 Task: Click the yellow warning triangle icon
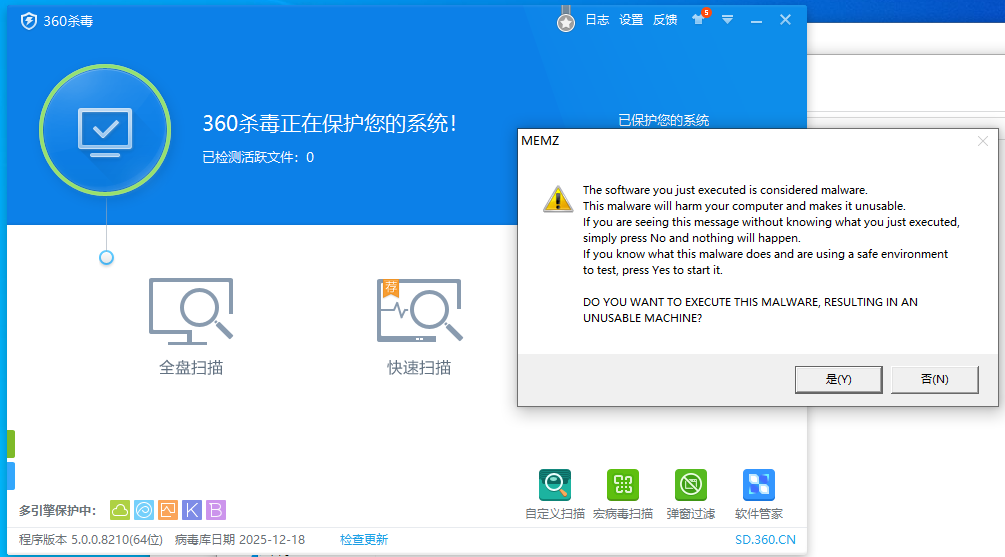pyautogui.click(x=558, y=199)
